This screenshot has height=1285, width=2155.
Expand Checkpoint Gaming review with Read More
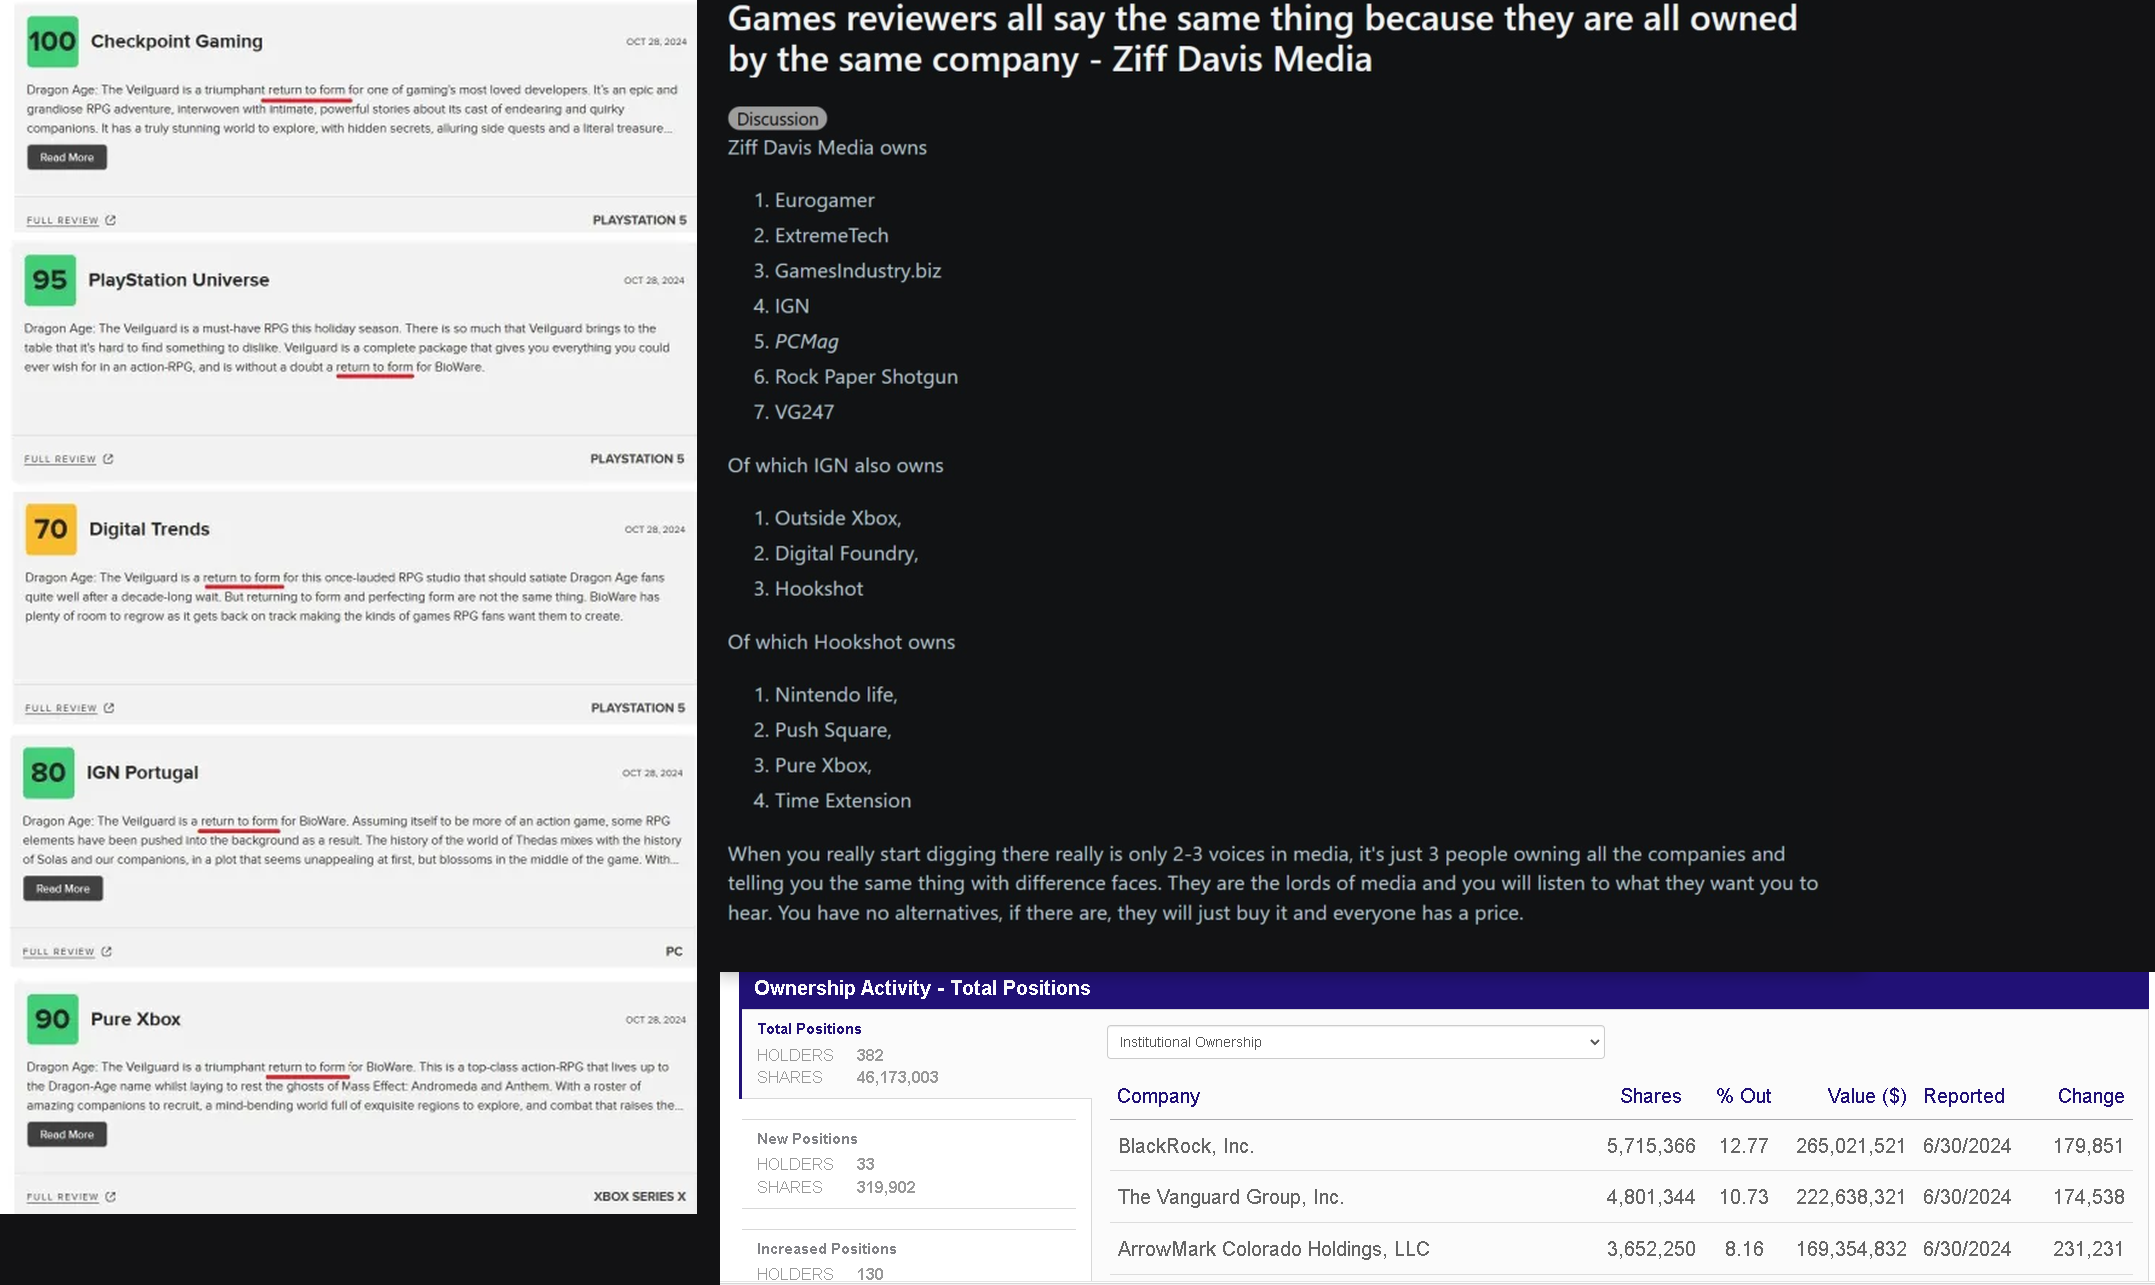[67, 157]
